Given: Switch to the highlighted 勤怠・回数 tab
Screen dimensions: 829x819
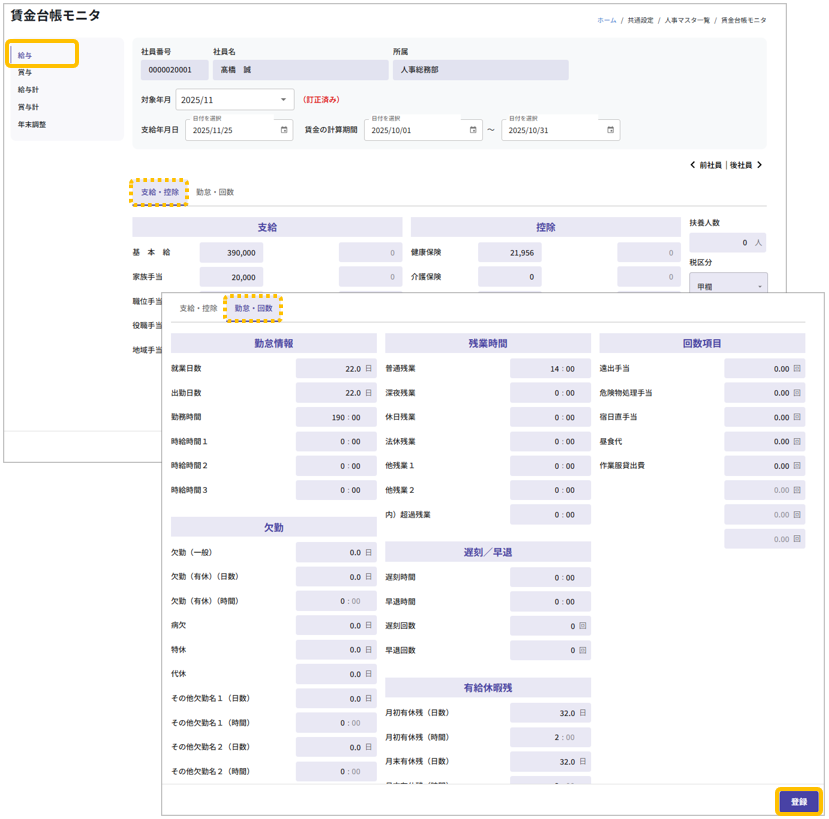Looking at the screenshot, I should click(253, 308).
